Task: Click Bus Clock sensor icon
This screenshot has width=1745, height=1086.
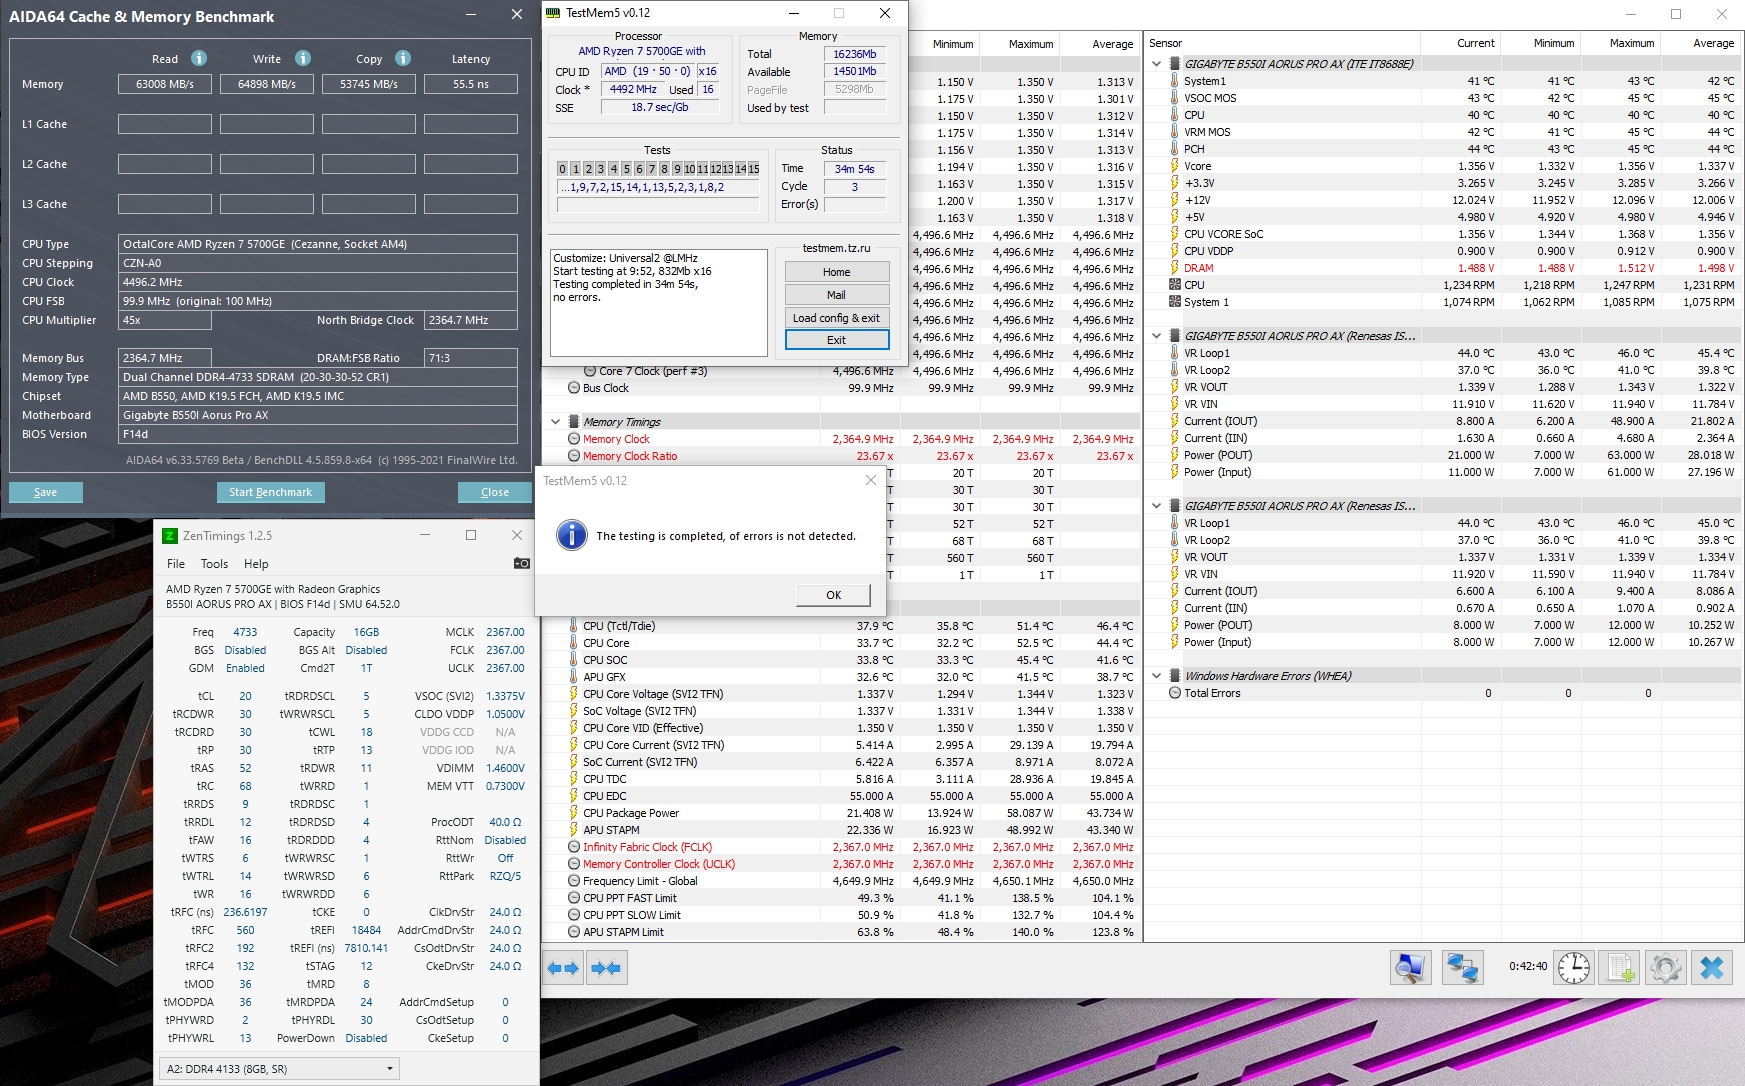Action: (x=574, y=388)
